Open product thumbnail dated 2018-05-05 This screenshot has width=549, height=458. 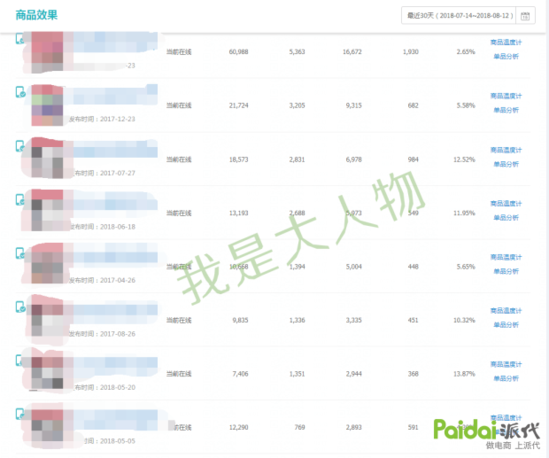tap(47, 424)
